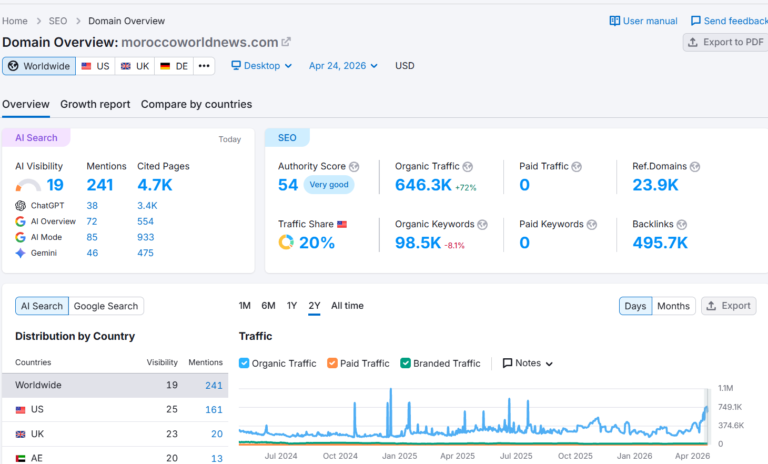Select the 1Y time range
Image resolution: width=768 pixels, height=464 pixels.
(291, 306)
